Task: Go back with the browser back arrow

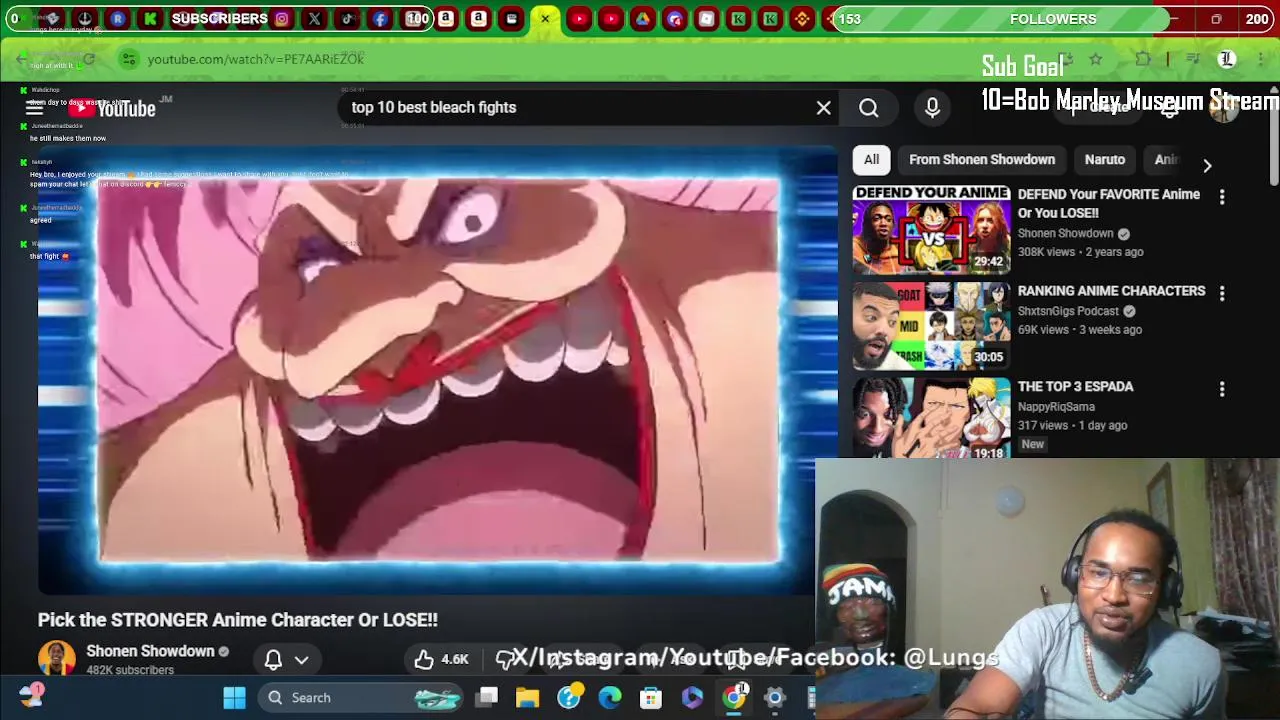Action: (22, 59)
